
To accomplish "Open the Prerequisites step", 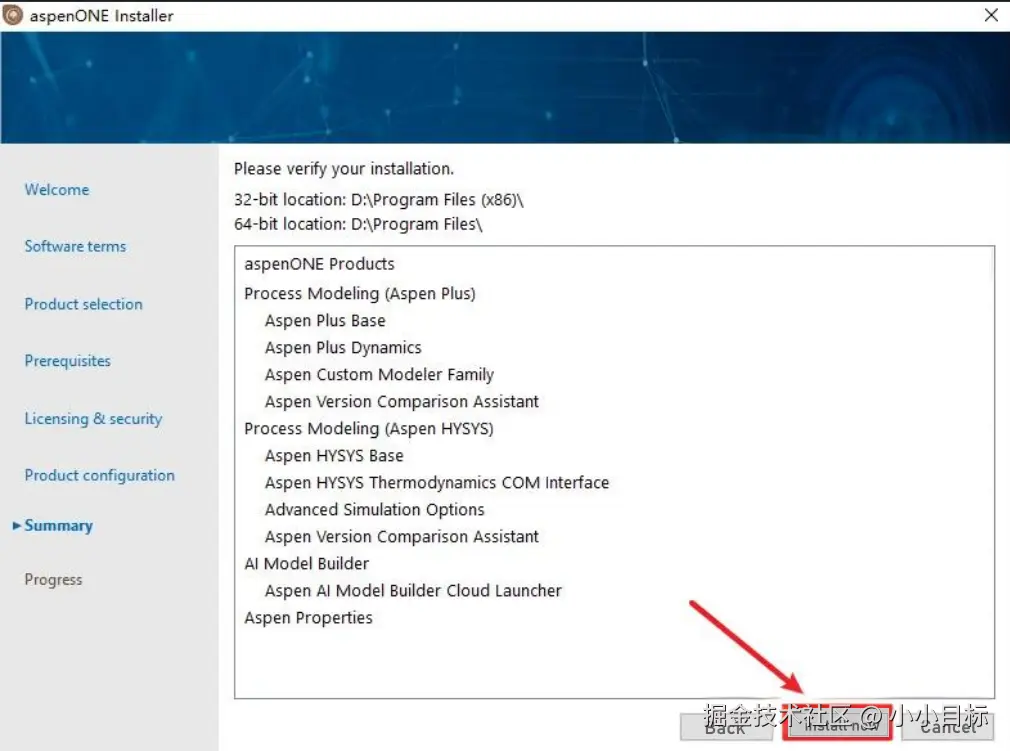I will click(x=68, y=361).
